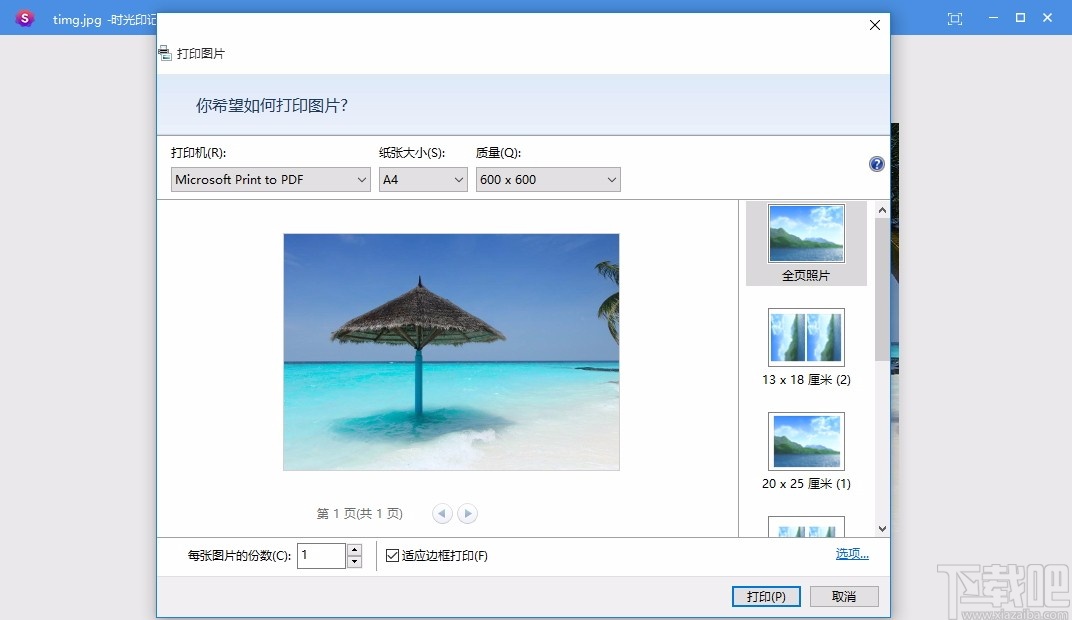The width and height of the screenshot is (1072, 620).
Task: Uncheck 适应边框打印 fit-to-frame option
Action: [x=391, y=555]
